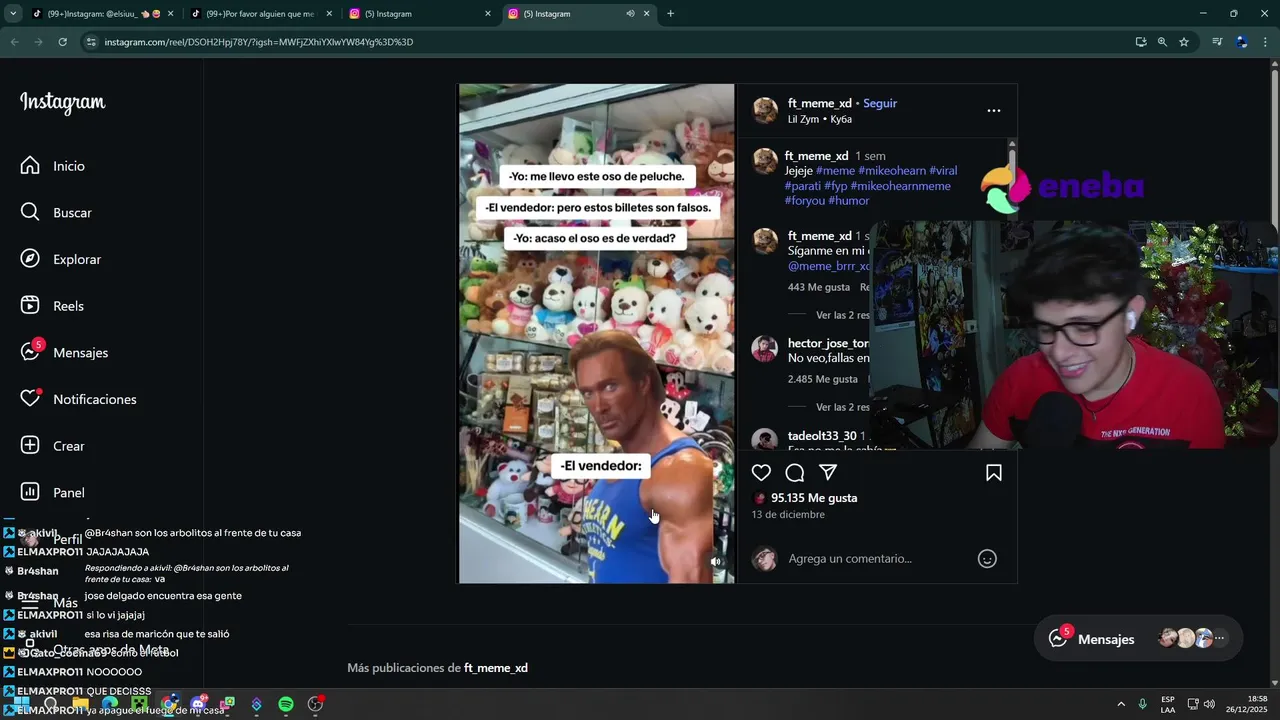View who liked: 95.135 Me gusta
This screenshot has height=720, width=1280.
814,498
